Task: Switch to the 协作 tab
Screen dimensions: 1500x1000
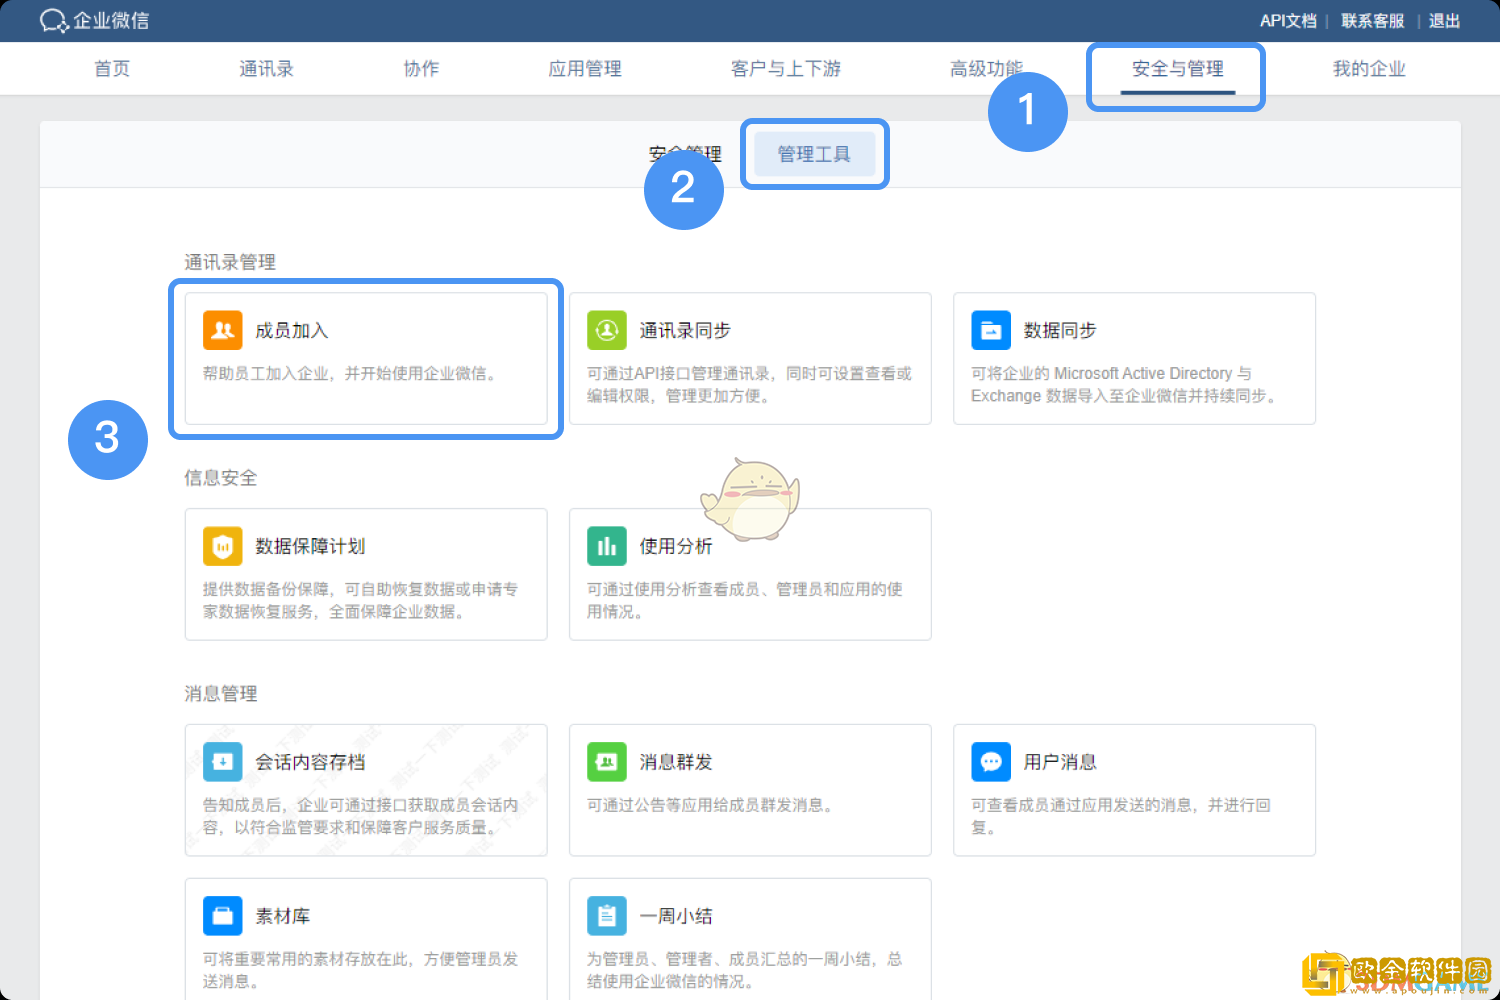Action: 421,69
